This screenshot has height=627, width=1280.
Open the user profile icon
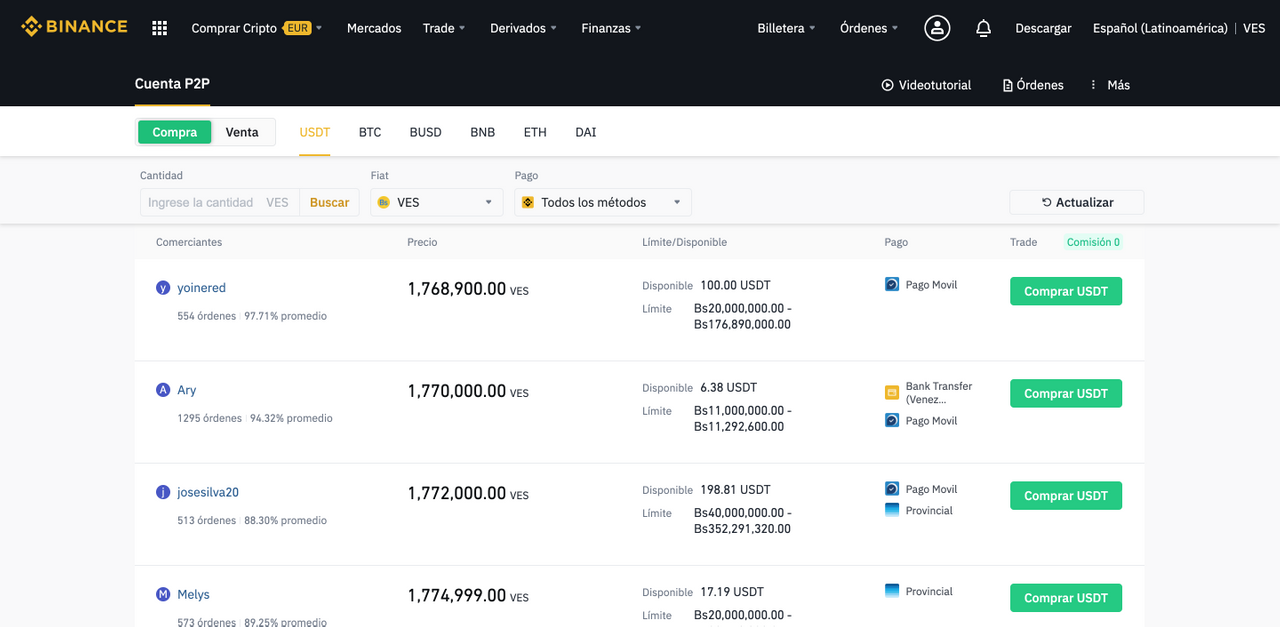937,28
